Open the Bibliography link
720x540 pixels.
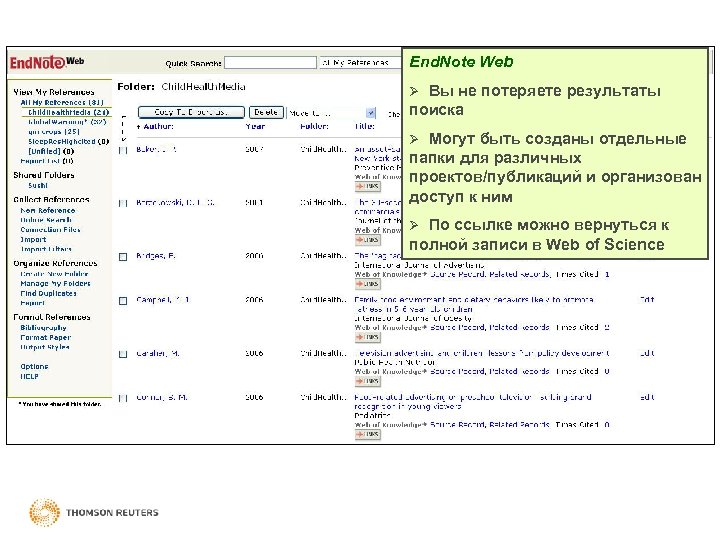click(x=43, y=328)
